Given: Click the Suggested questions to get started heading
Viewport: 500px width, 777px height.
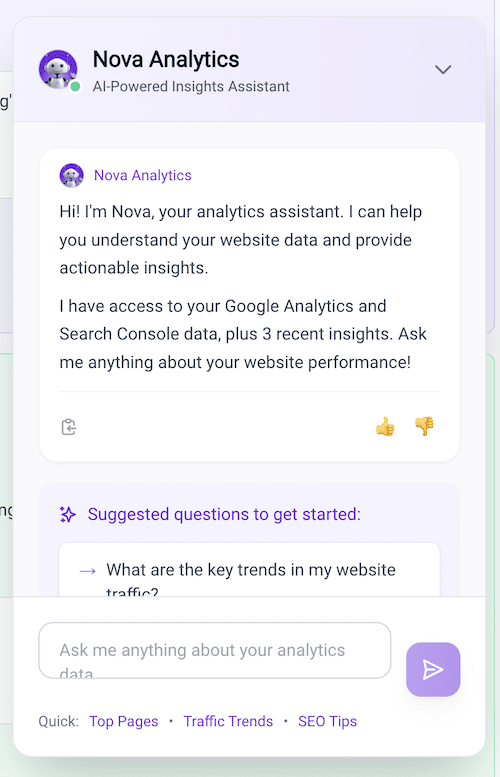Looking at the screenshot, I should click(x=224, y=514).
